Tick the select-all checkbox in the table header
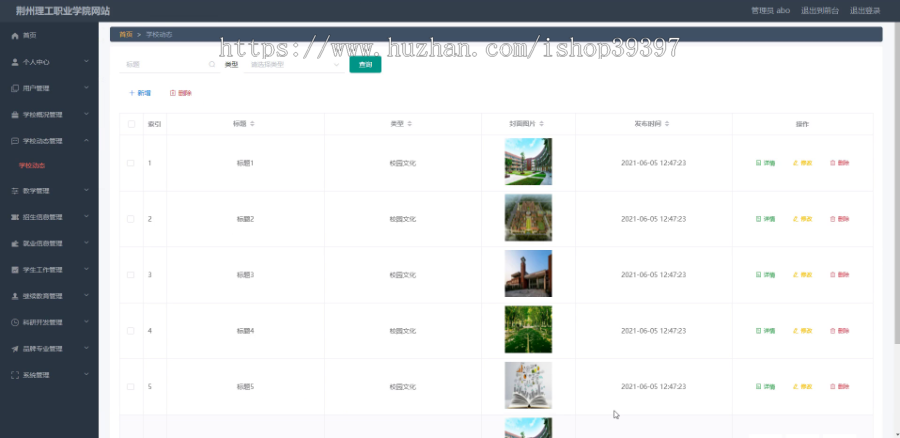 [131, 124]
